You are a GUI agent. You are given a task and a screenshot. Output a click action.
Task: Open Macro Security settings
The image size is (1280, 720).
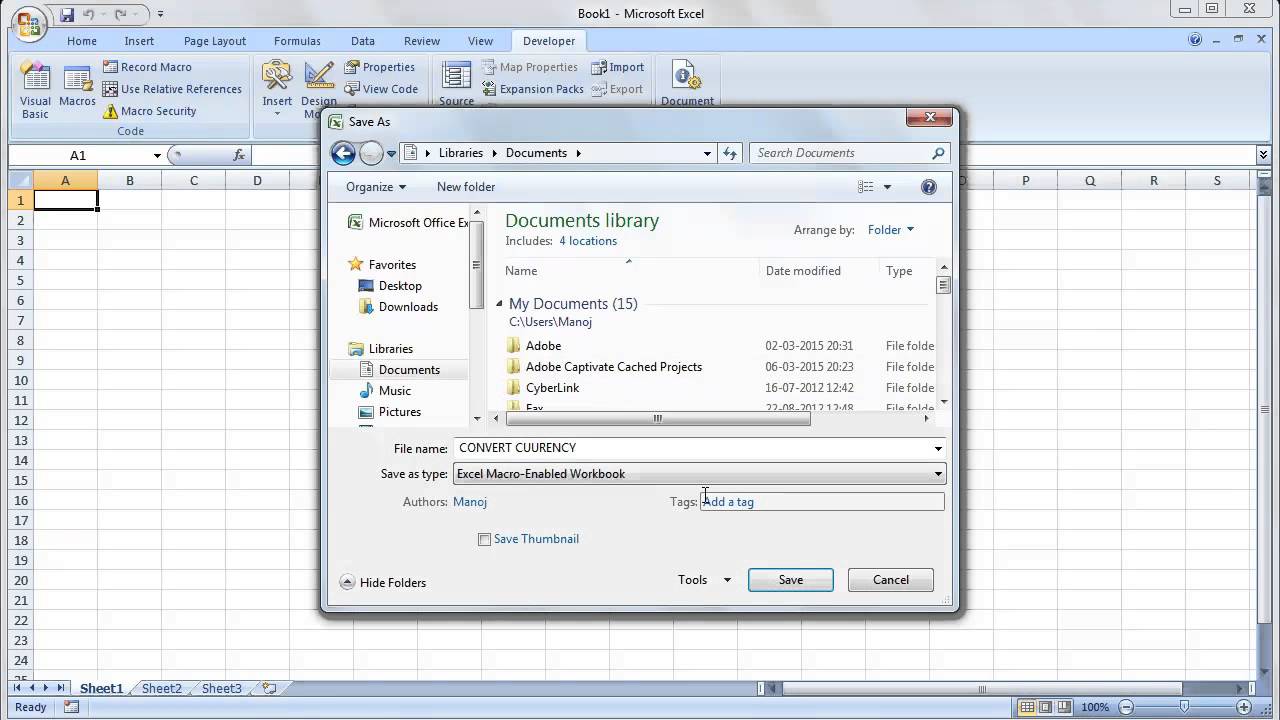[x=149, y=111]
